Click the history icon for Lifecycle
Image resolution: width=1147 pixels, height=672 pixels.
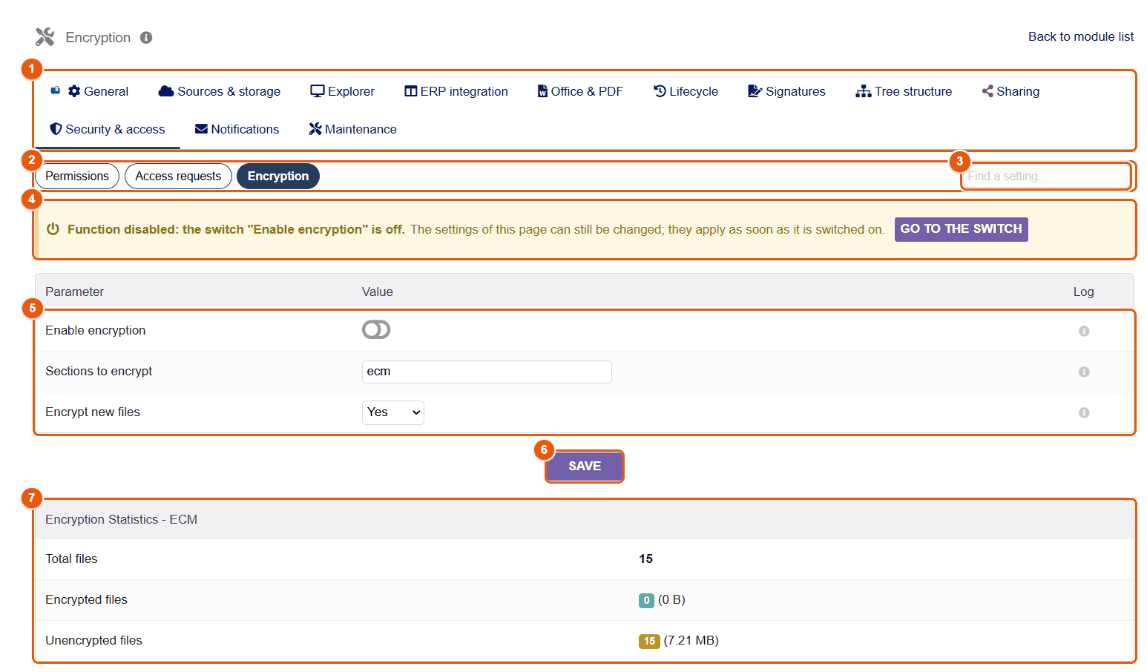click(x=660, y=91)
